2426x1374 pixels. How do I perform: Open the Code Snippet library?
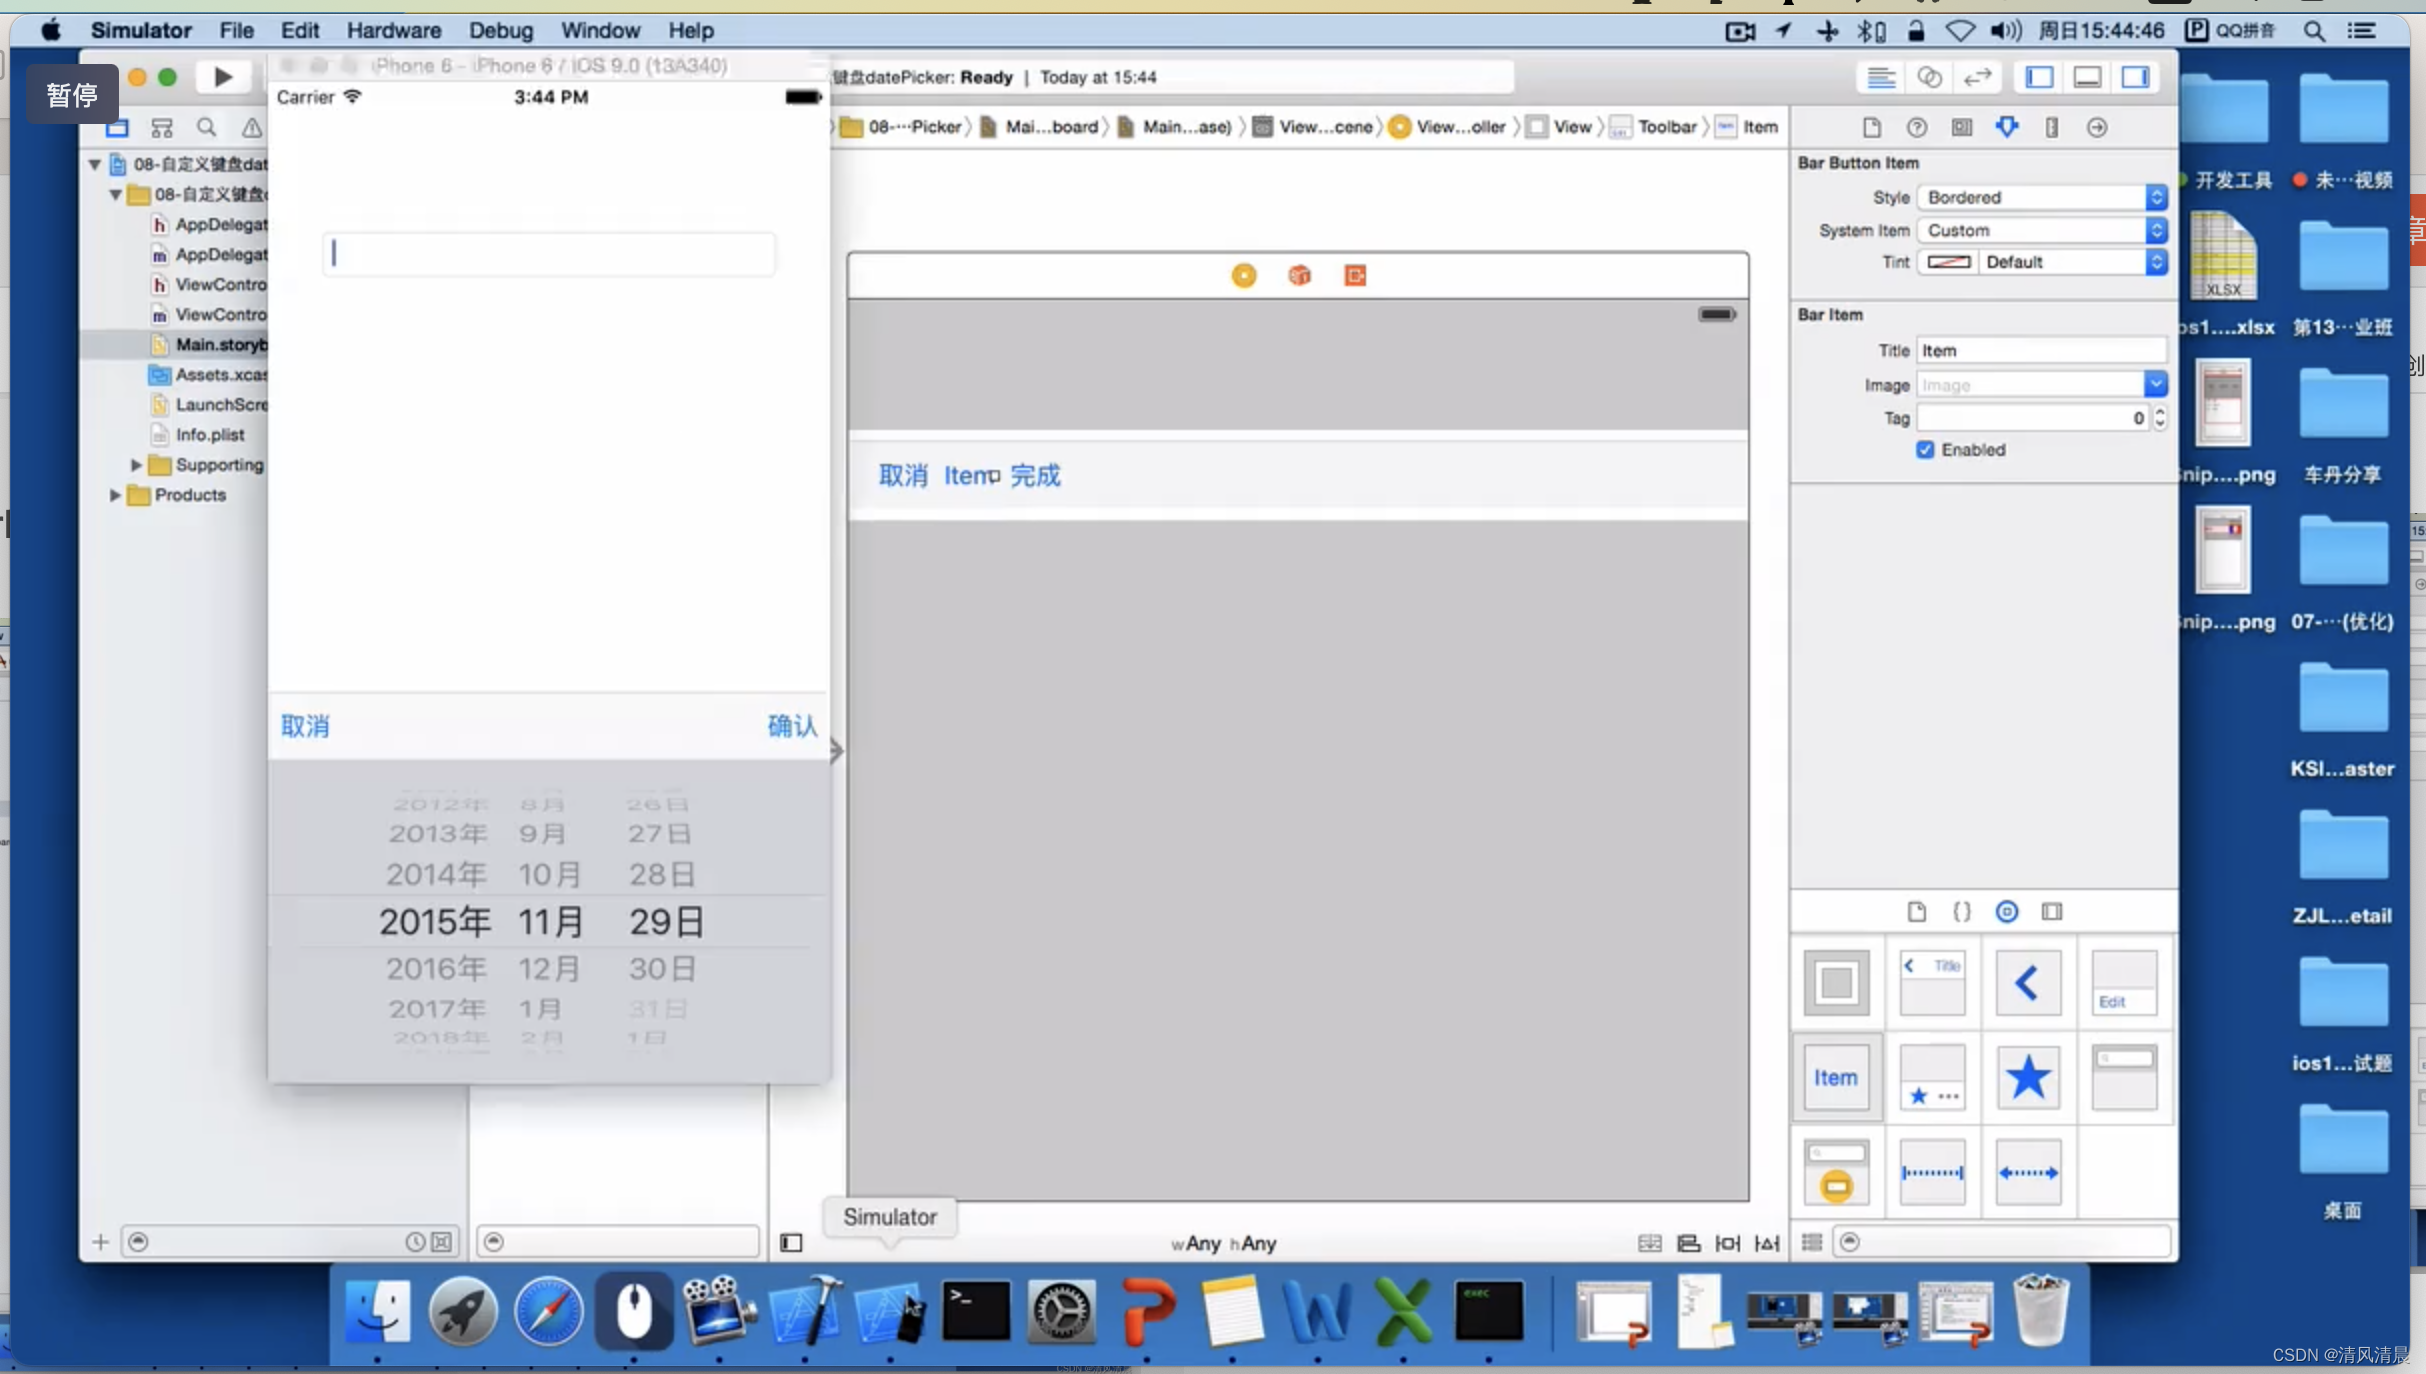(1961, 911)
